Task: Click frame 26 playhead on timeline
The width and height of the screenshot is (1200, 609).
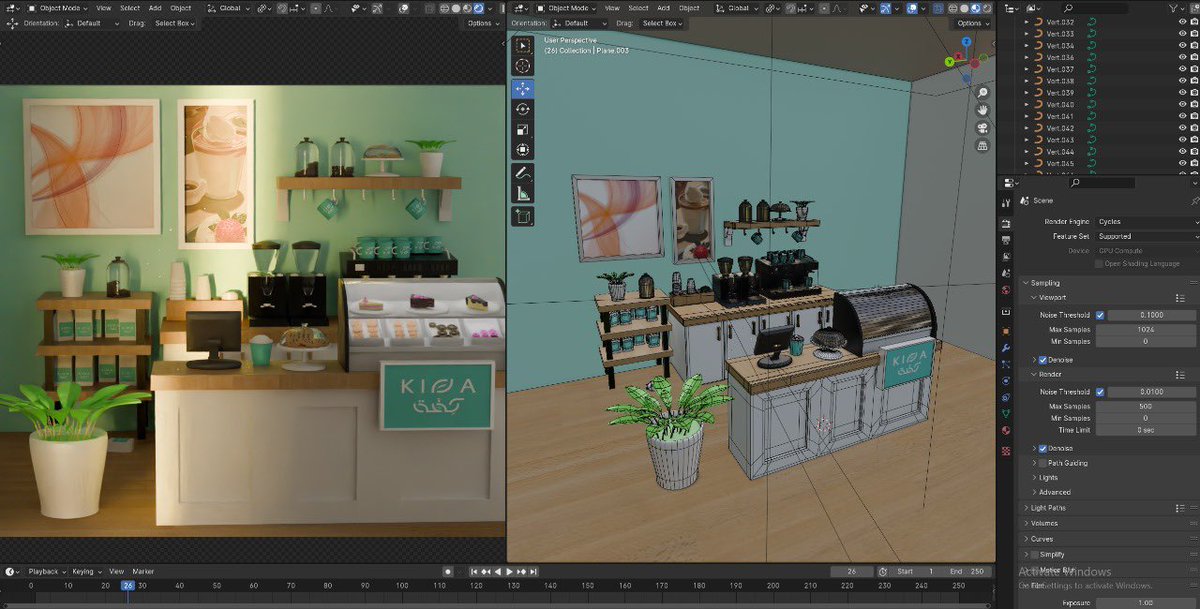Action: click(127, 585)
